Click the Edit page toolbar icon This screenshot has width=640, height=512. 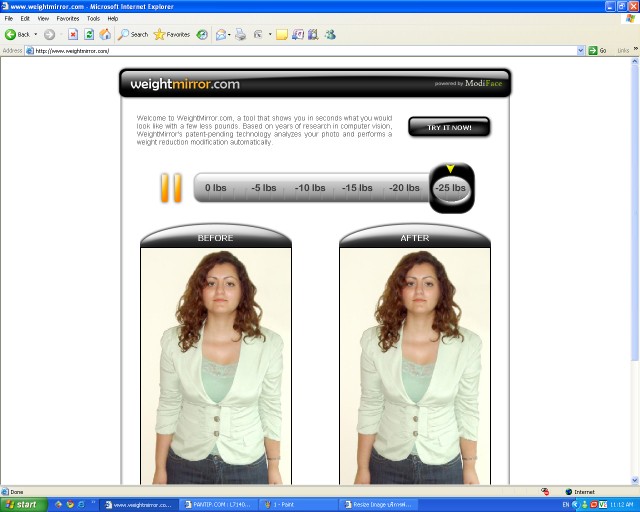coord(258,35)
